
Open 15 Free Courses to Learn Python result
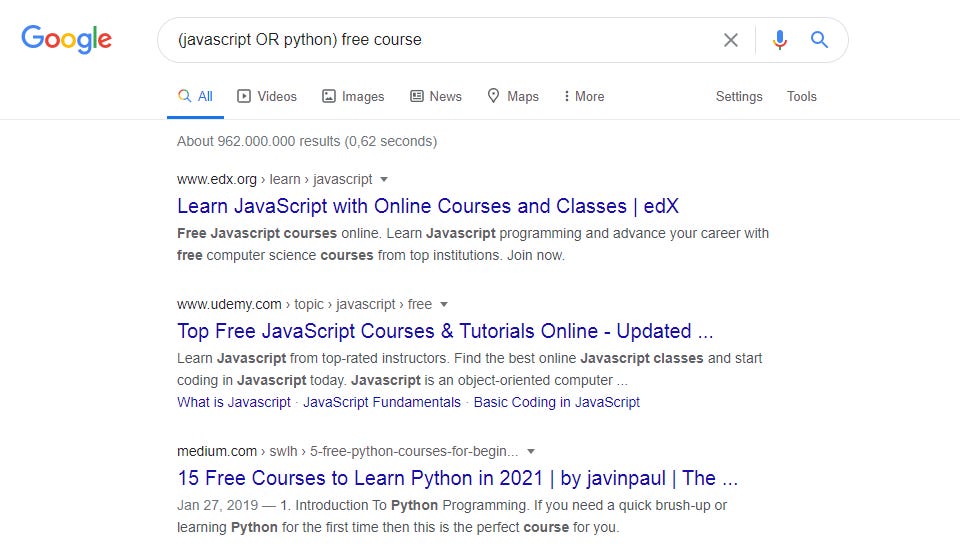(x=457, y=478)
